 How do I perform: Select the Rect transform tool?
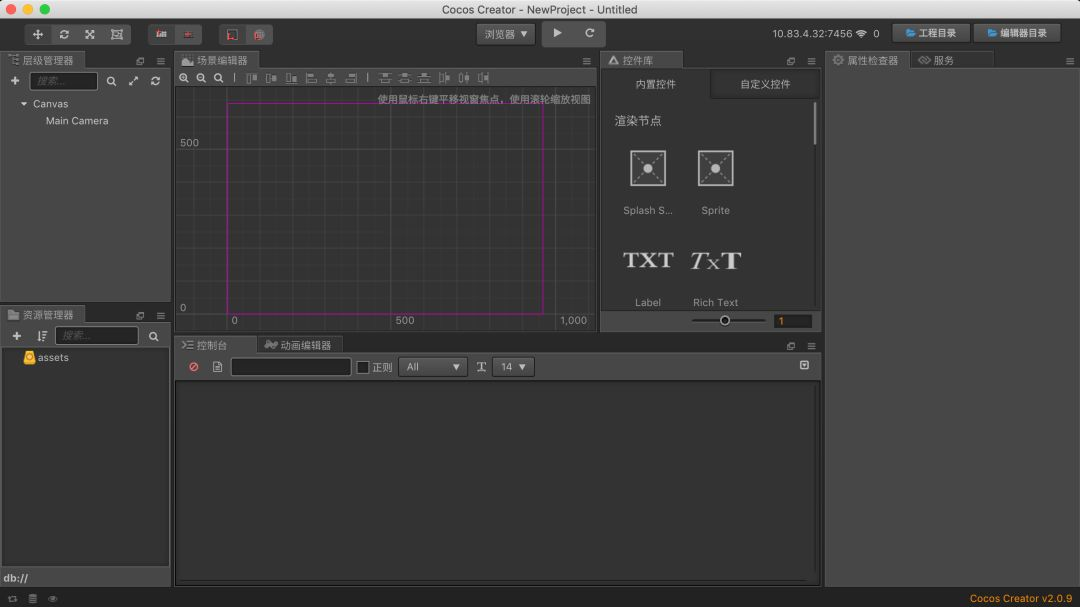[x=116, y=34]
